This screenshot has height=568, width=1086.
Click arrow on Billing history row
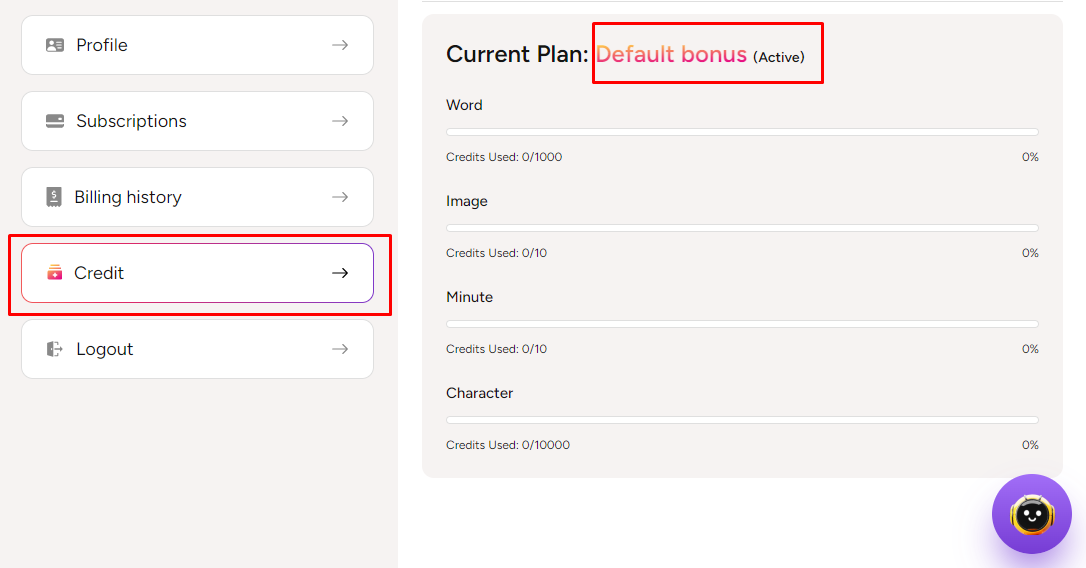340,197
